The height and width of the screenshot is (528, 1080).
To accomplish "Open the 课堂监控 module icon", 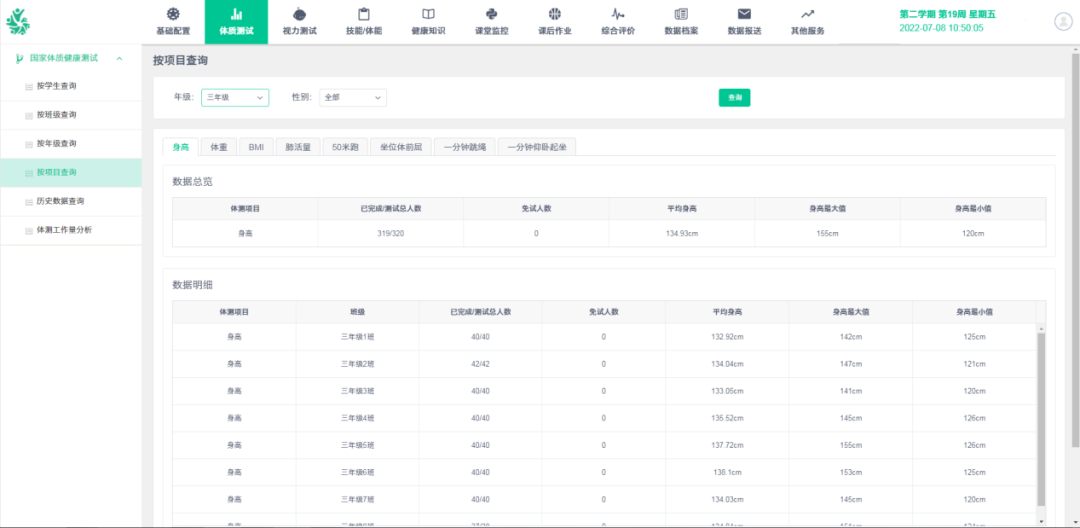I will (492, 14).
